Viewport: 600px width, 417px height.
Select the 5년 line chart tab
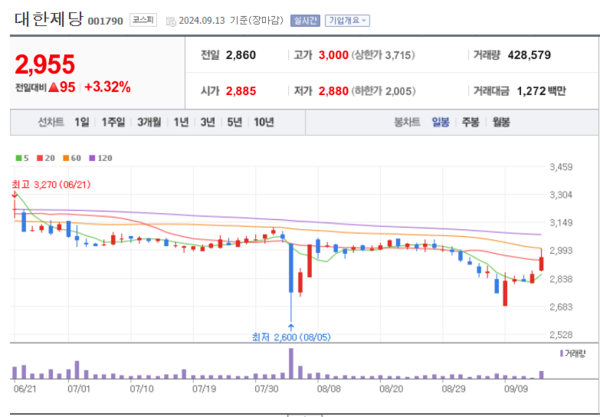tap(235, 122)
